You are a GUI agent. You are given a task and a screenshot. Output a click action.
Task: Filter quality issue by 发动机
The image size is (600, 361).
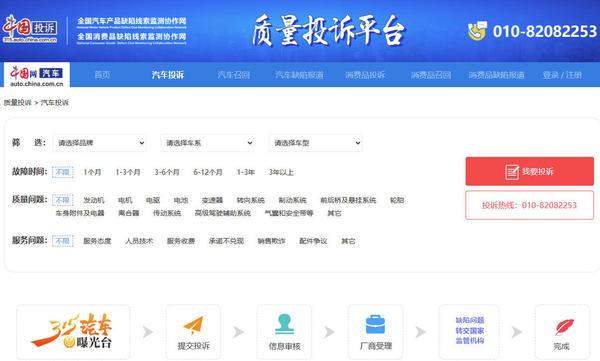coord(94,200)
